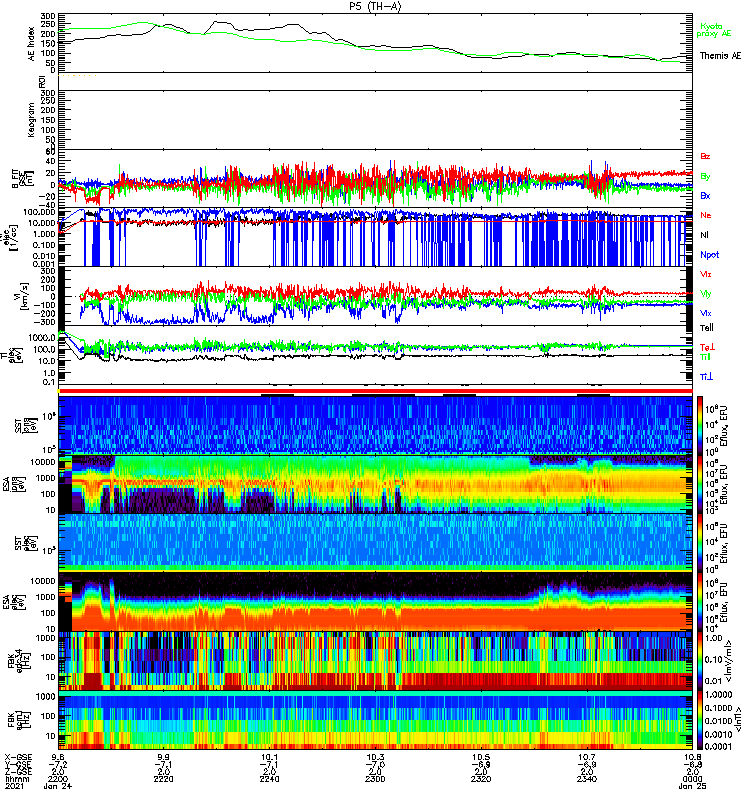Click the <|nT|> color bar of the FBK magnetic panel
Viewport: 750px width, 800px height.
pos(699,720)
